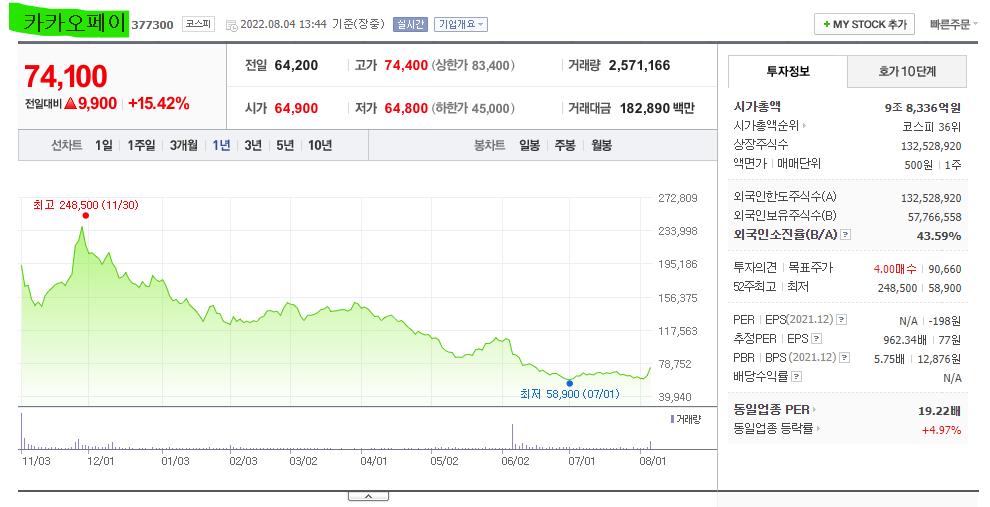Open 동일업종 등락률 link
Screen dimensions: 990x507
(777, 429)
